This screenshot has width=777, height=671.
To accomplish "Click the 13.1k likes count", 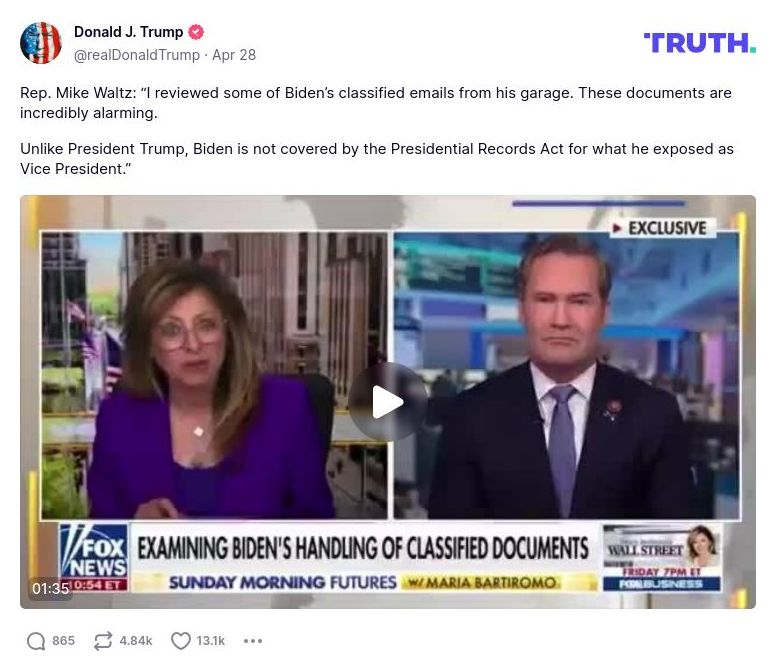I will coord(211,641).
